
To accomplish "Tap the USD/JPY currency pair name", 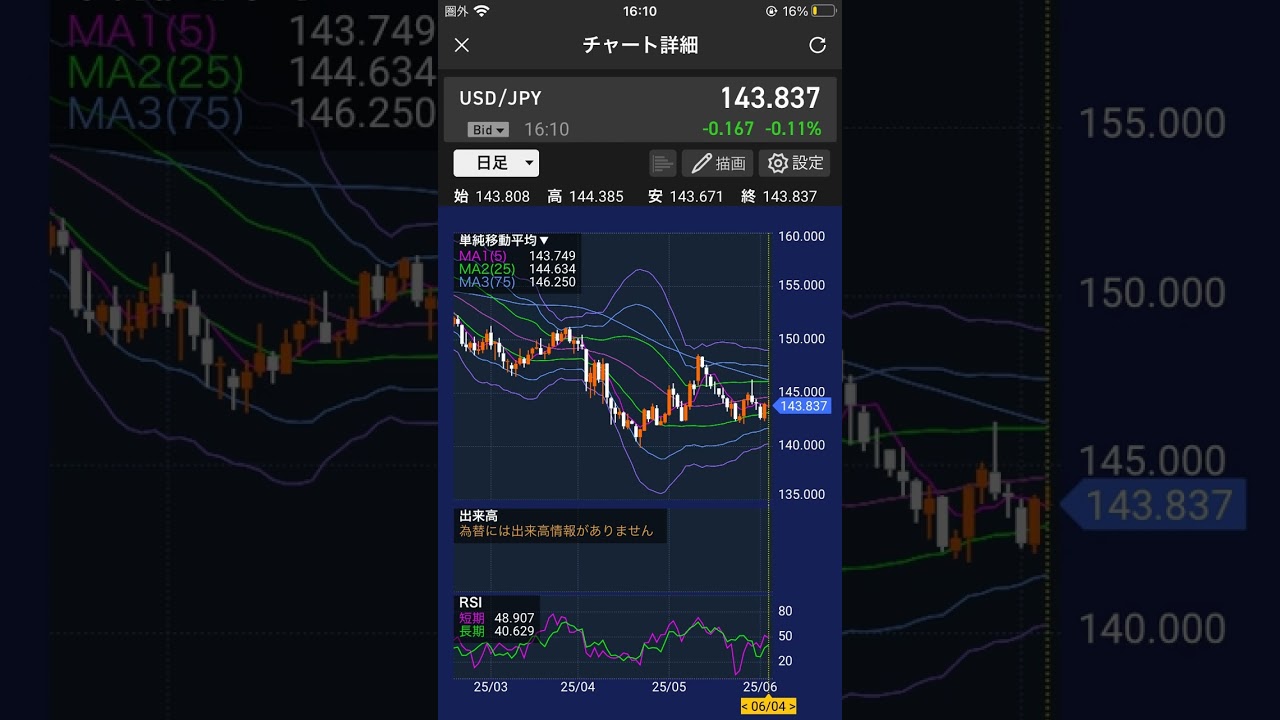I will 500,98.
